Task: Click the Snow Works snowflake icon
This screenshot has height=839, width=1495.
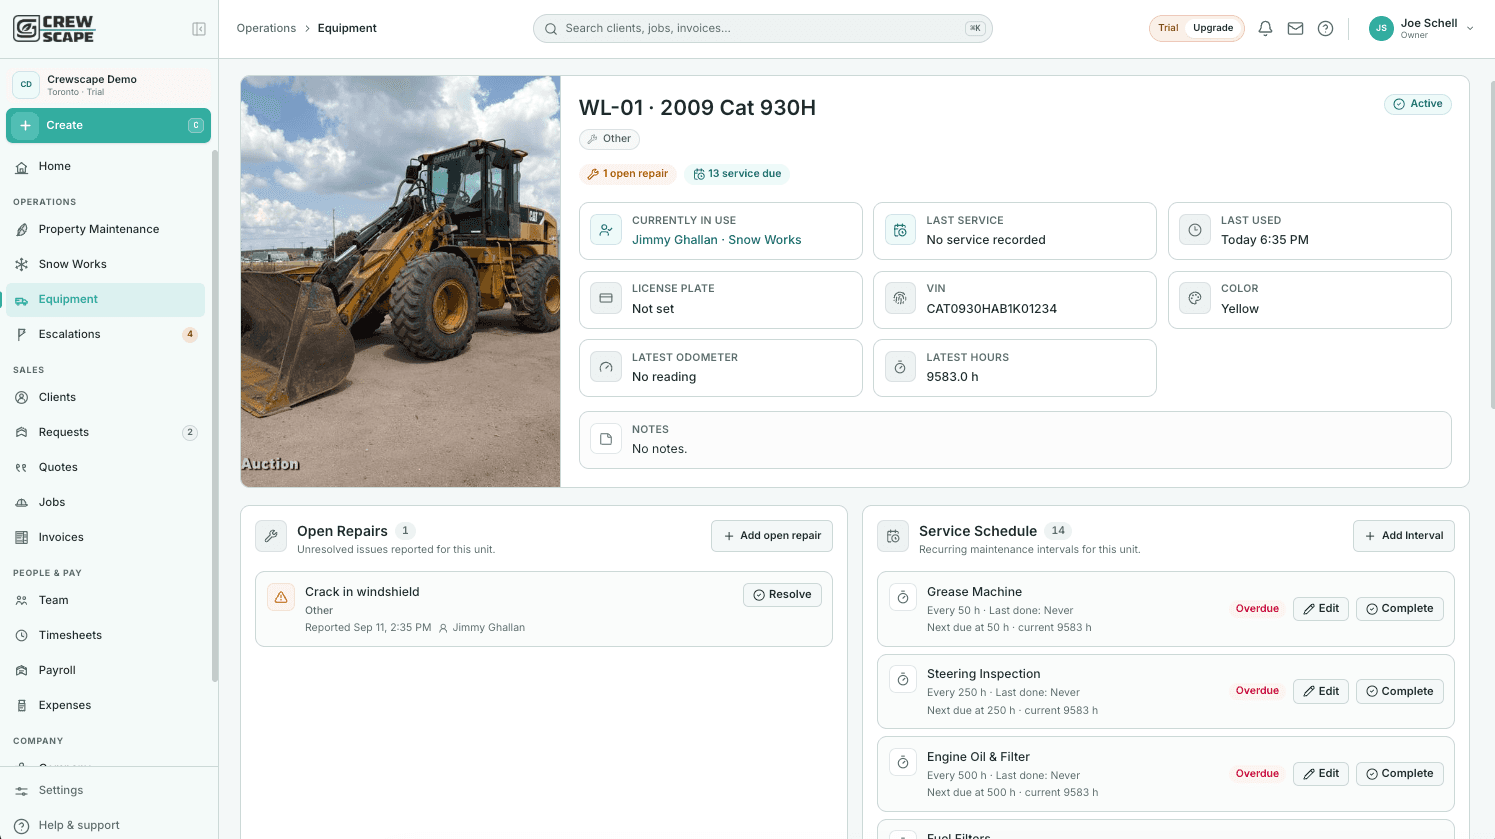Action: tap(22, 264)
